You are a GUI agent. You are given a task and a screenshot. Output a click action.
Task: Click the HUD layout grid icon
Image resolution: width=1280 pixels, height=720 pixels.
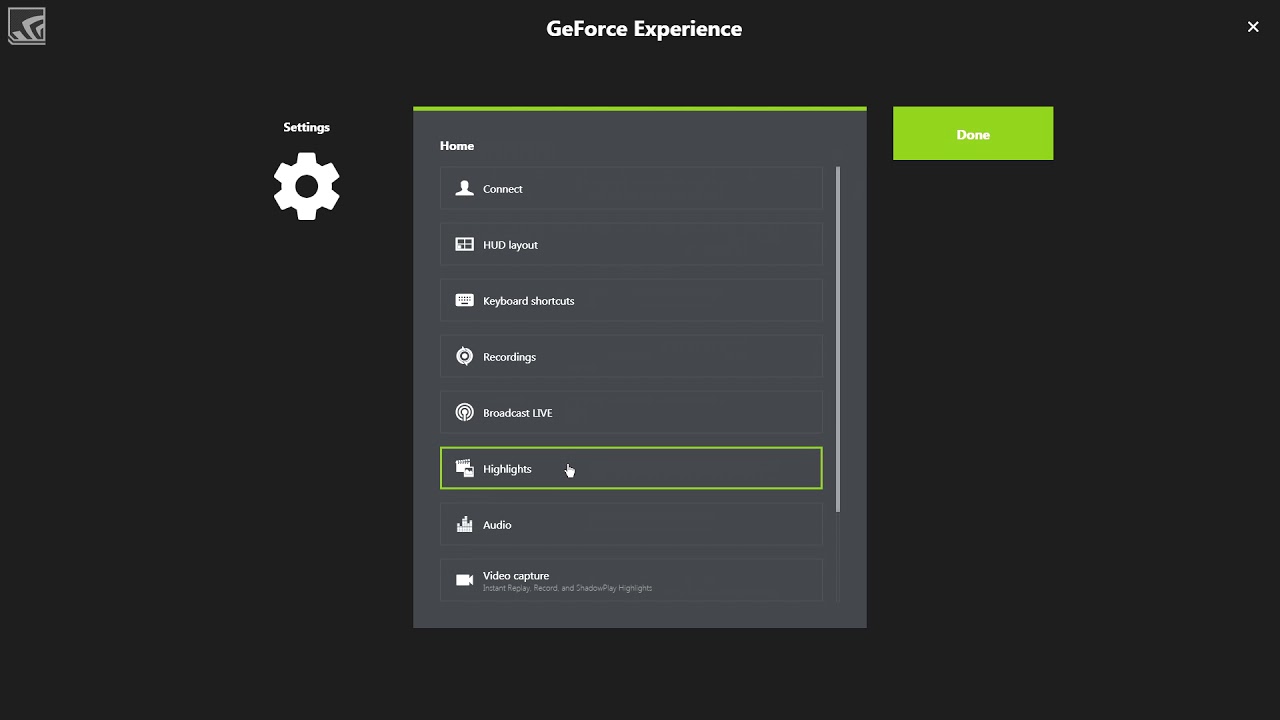(464, 244)
